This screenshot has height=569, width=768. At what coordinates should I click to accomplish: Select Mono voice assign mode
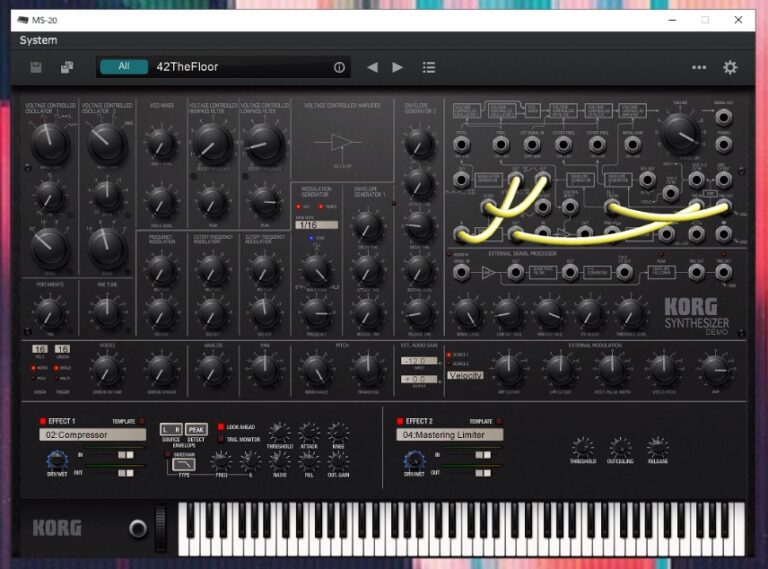coord(33,368)
